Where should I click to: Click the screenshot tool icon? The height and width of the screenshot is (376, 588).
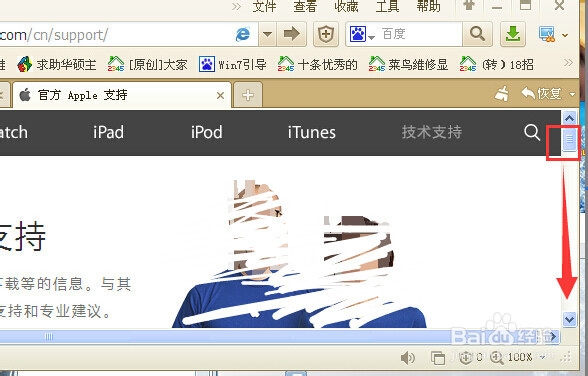[546, 34]
